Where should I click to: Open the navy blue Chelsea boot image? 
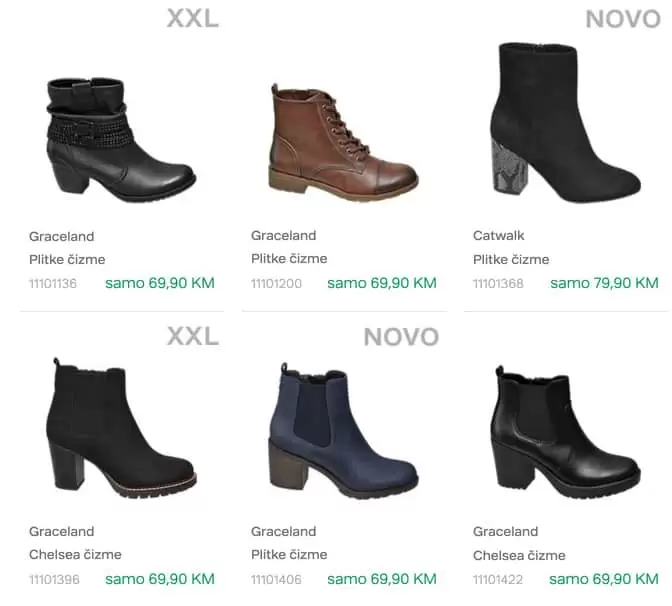tap(343, 431)
